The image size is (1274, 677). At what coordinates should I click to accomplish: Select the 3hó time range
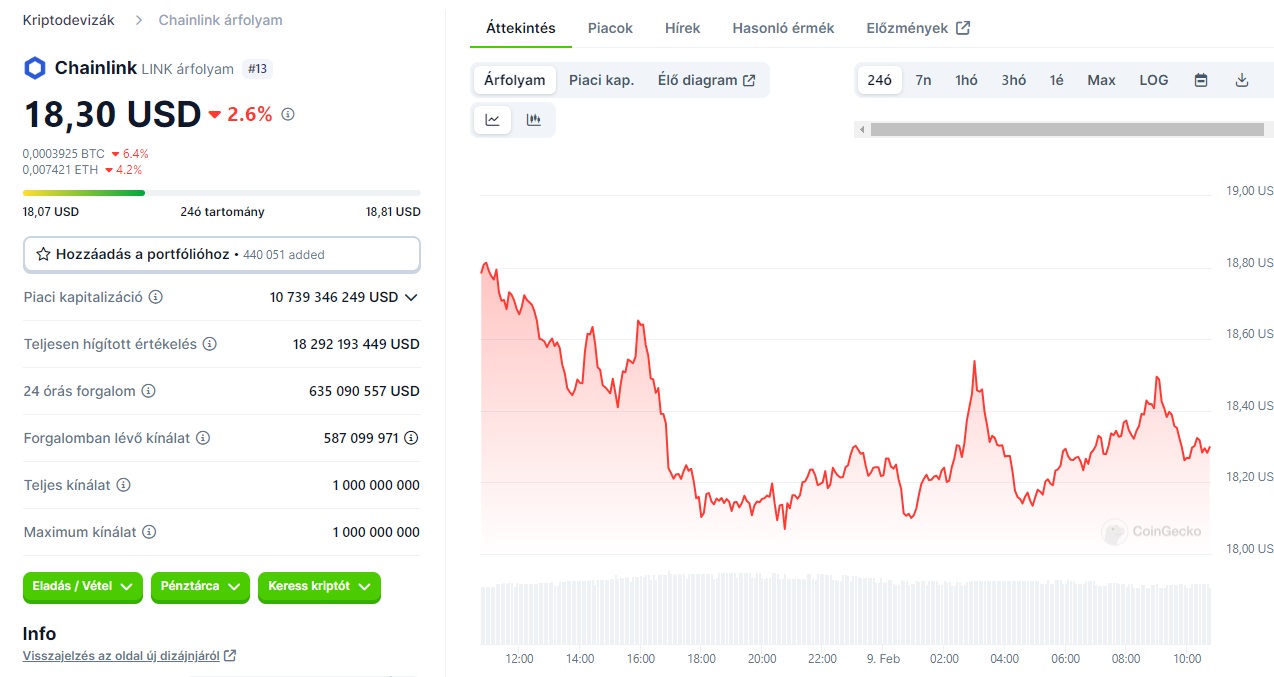[x=1014, y=80]
